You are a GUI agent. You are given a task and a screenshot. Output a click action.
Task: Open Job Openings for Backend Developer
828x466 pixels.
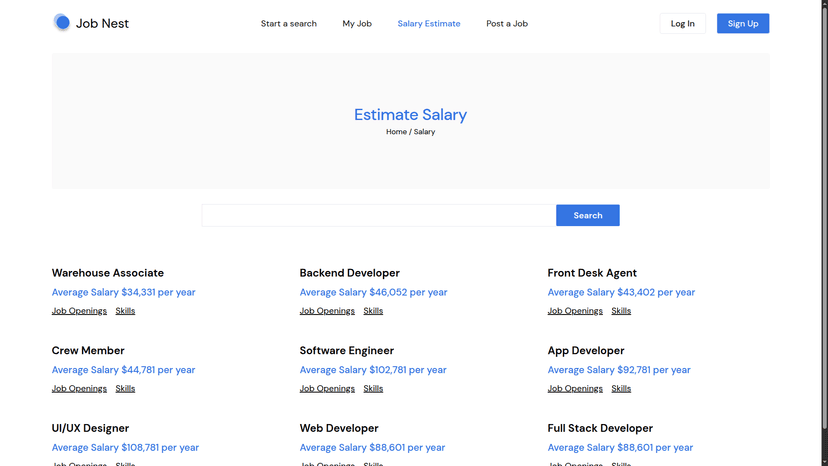click(327, 311)
